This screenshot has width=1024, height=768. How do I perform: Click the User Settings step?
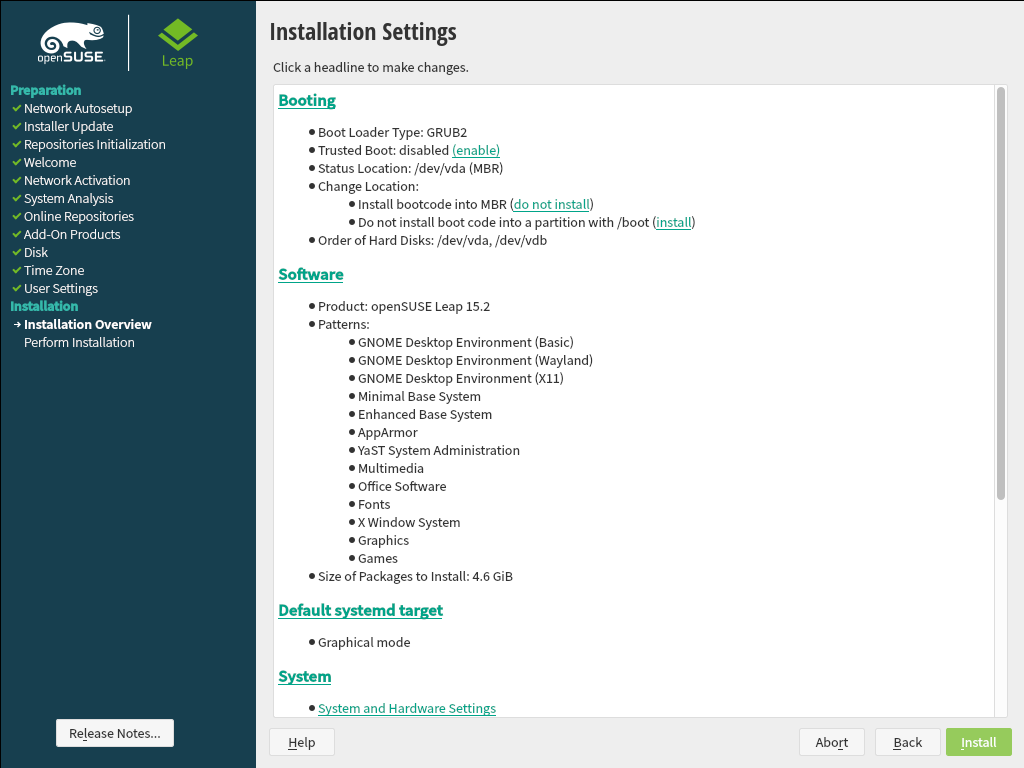coord(61,289)
